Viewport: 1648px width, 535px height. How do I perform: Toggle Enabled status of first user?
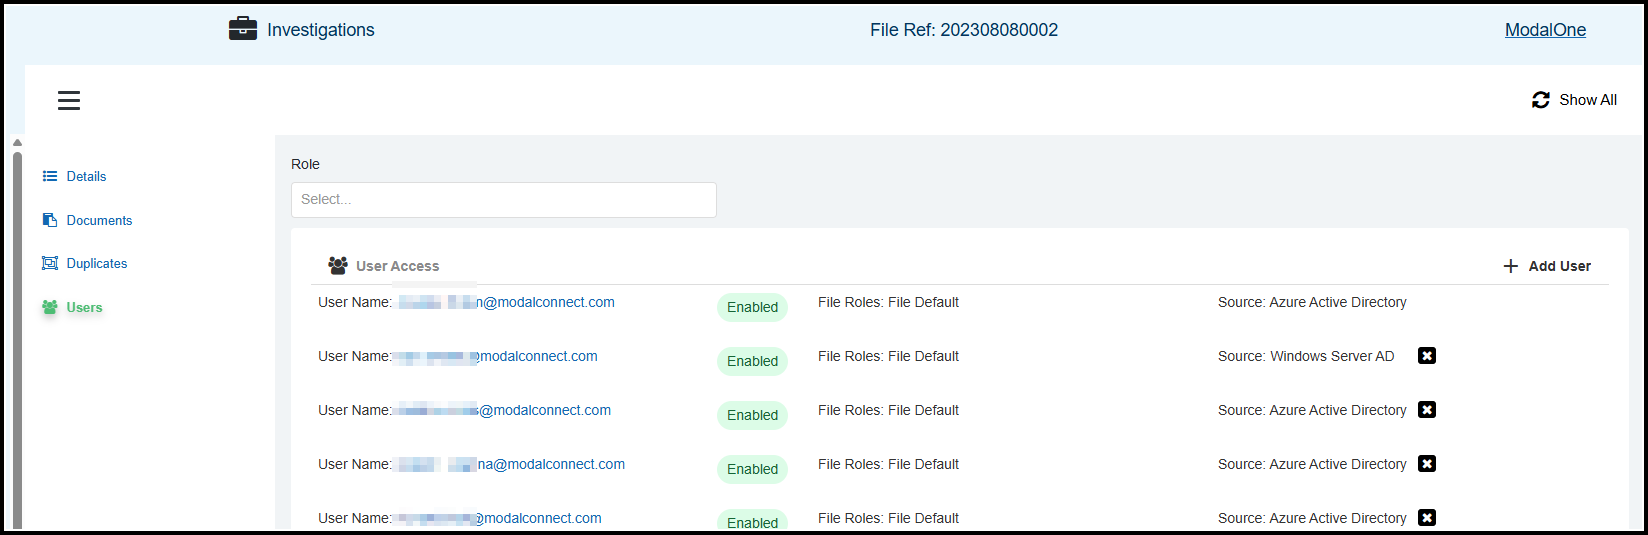click(x=752, y=307)
